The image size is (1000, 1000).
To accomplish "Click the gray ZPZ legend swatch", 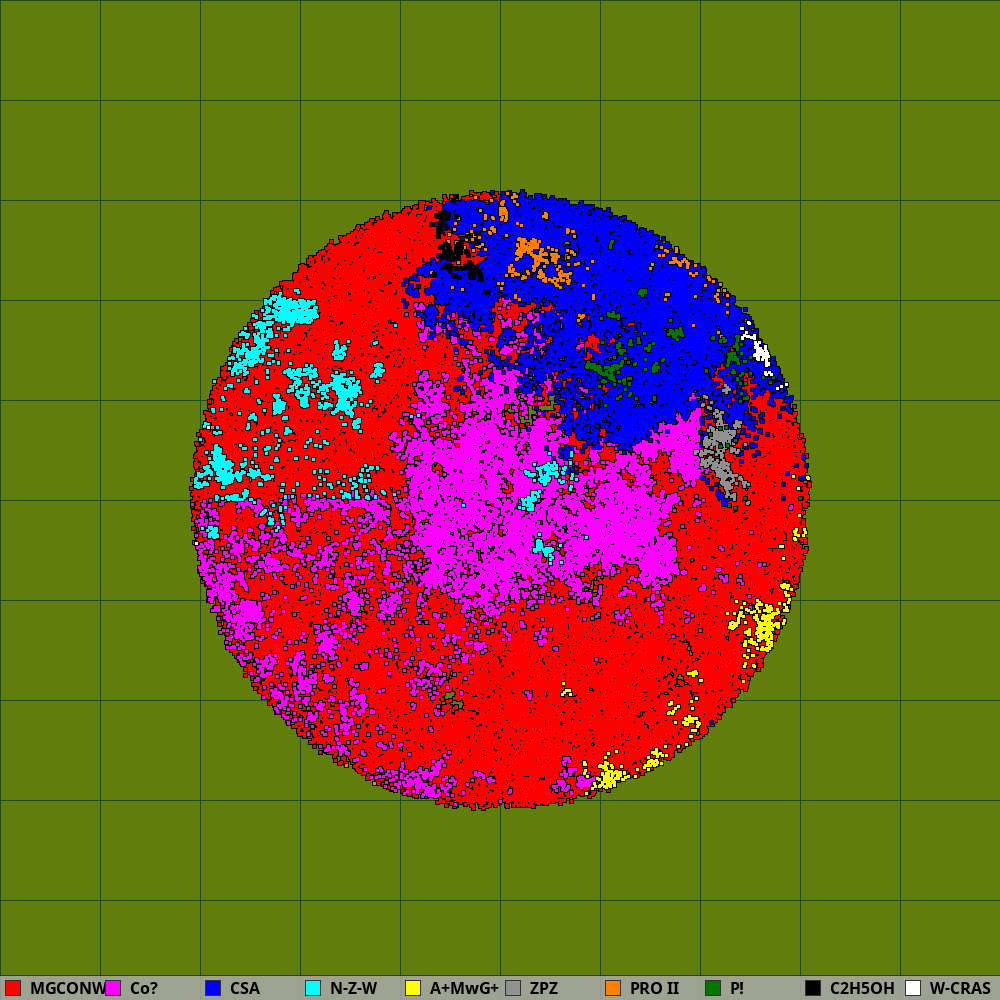I will (x=513, y=988).
